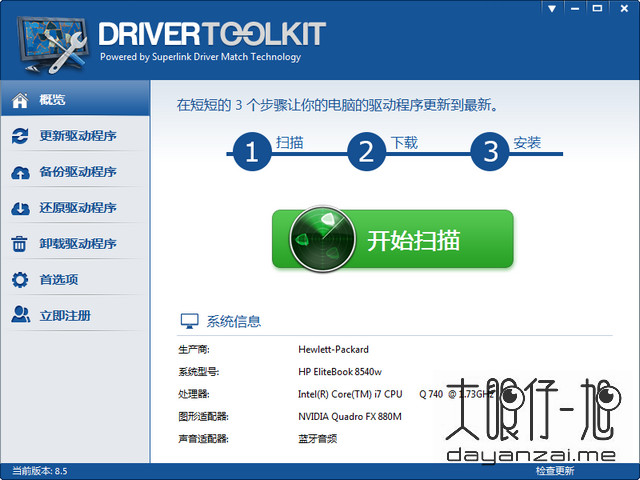
Task: Maximize the Driver Toolkit window
Action: (597, 8)
